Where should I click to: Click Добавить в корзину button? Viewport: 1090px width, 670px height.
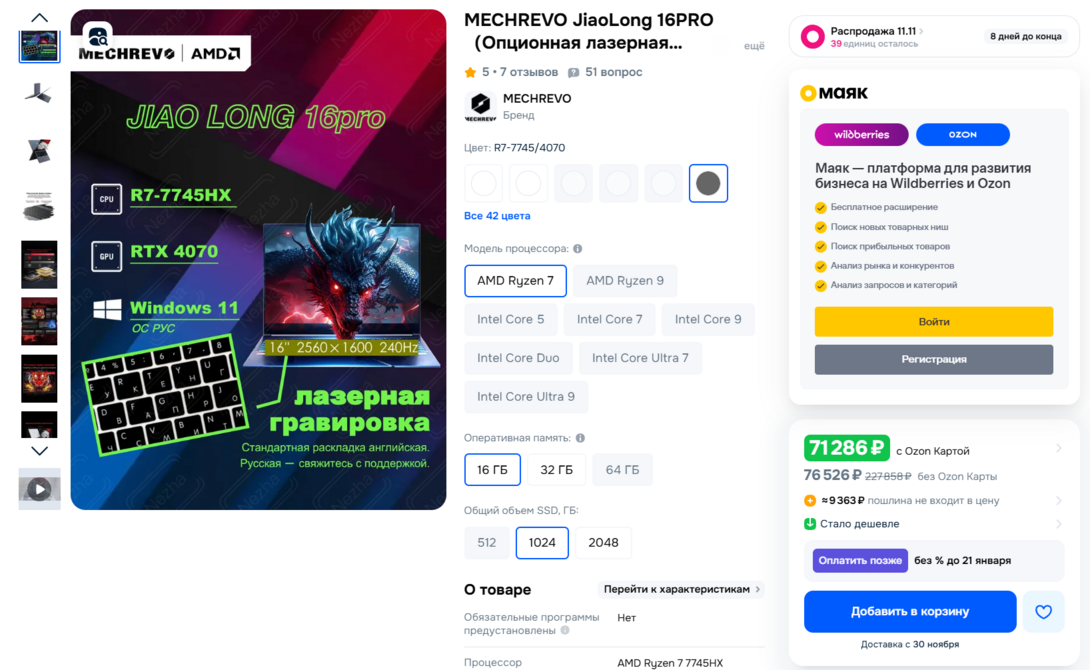tap(910, 612)
